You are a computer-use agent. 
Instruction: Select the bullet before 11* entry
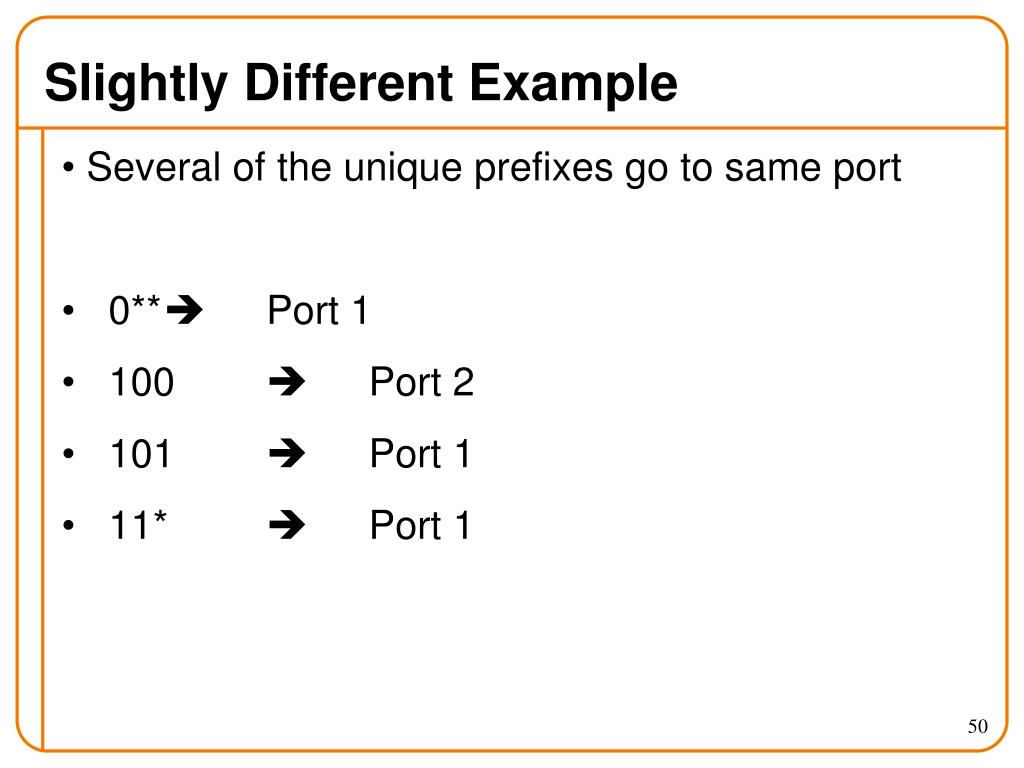click(69, 526)
